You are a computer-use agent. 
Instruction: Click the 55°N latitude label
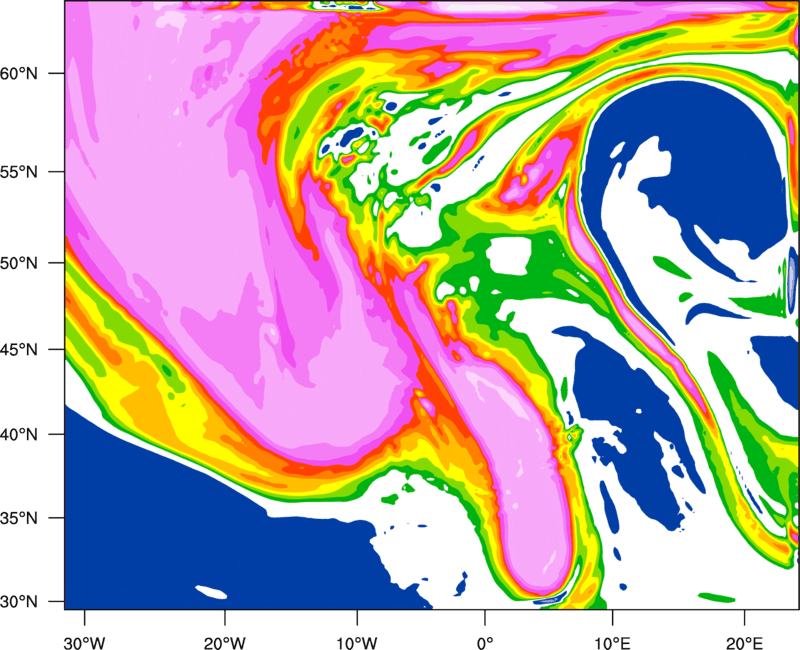tap(19, 172)
